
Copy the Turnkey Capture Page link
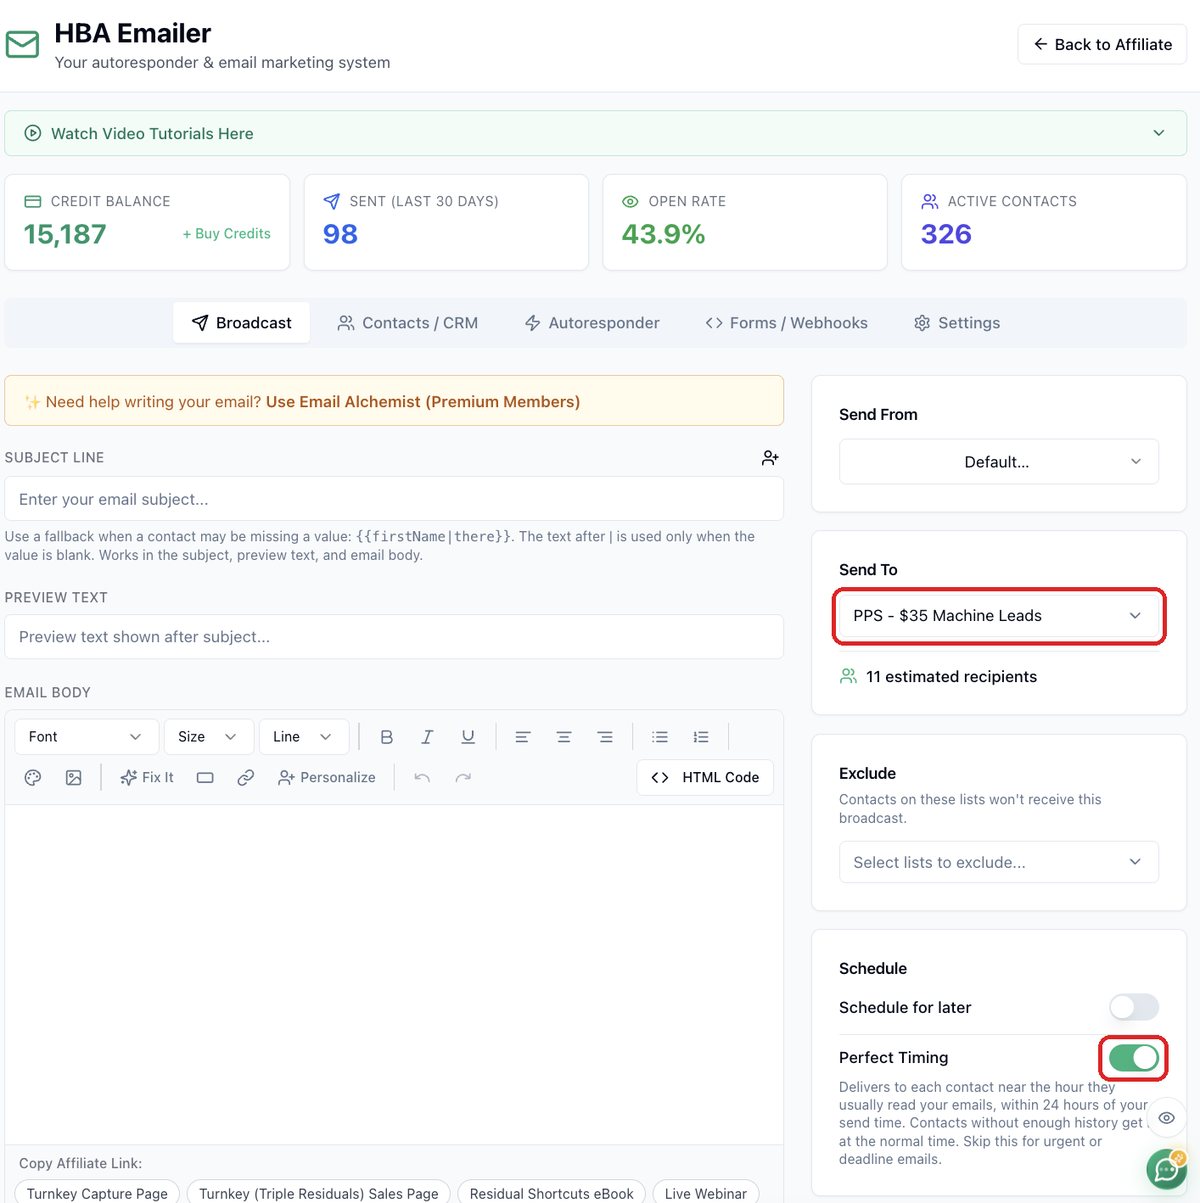[x=97, y=1192]
